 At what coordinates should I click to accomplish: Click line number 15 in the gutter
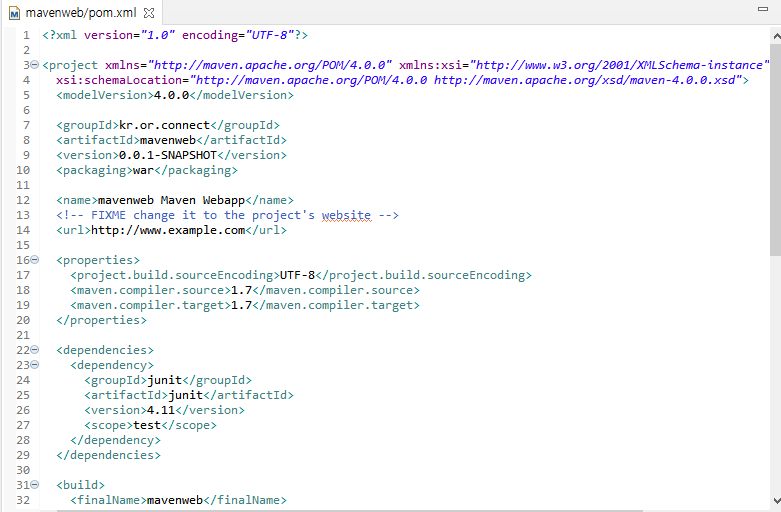click(x=23, y=245)
